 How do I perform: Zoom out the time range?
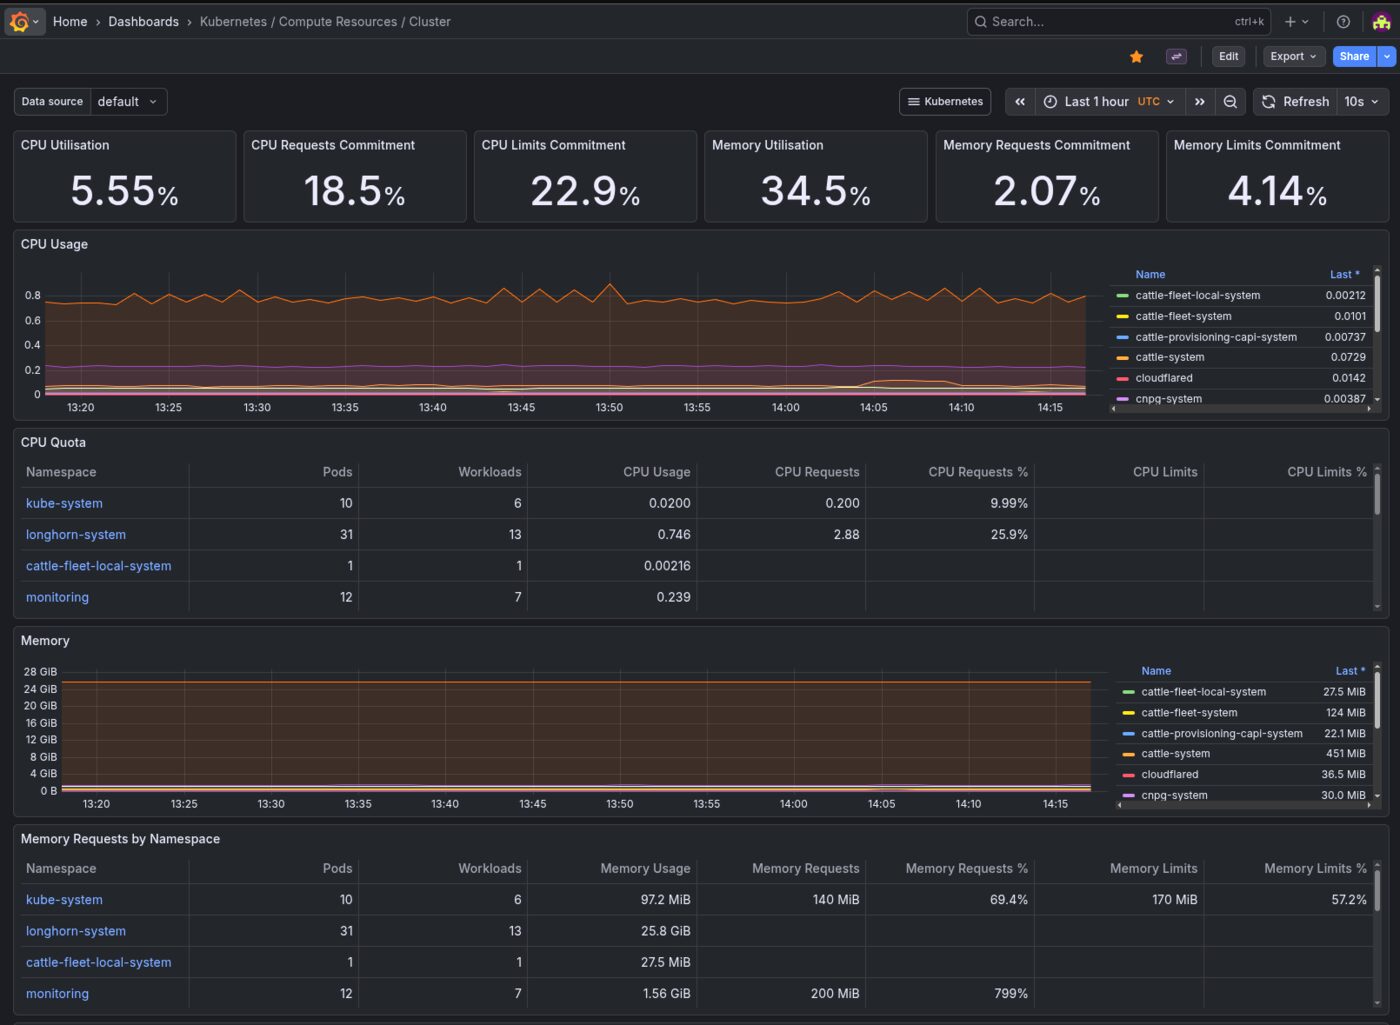(1230, 102)
